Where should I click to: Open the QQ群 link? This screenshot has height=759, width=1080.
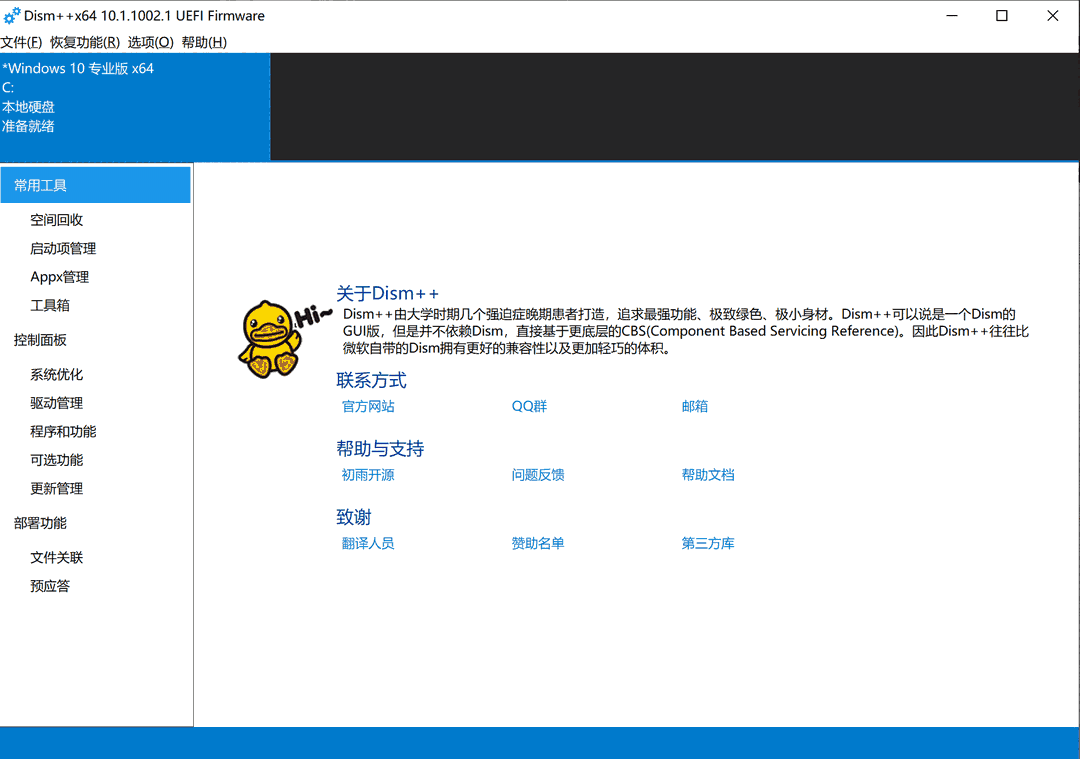pos(529,406)
